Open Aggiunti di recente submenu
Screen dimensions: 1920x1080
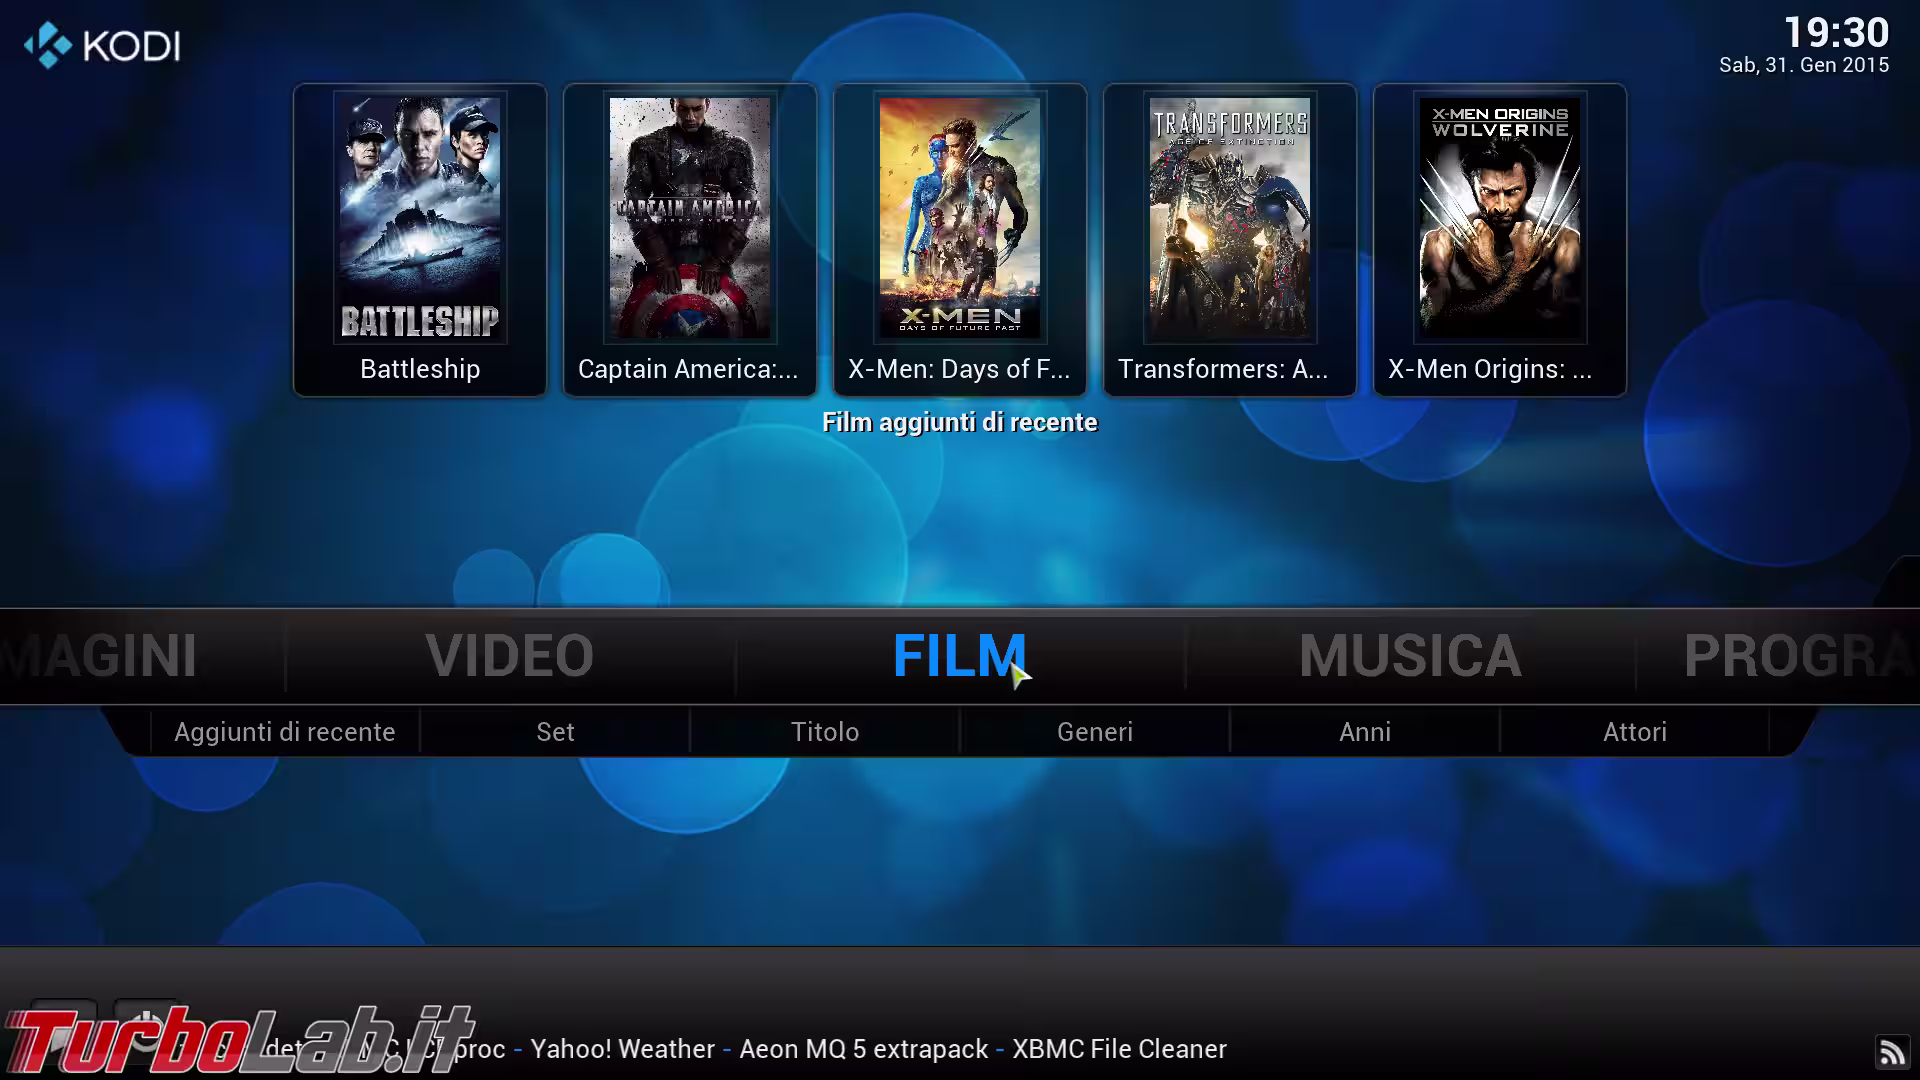tap(285, 732)
